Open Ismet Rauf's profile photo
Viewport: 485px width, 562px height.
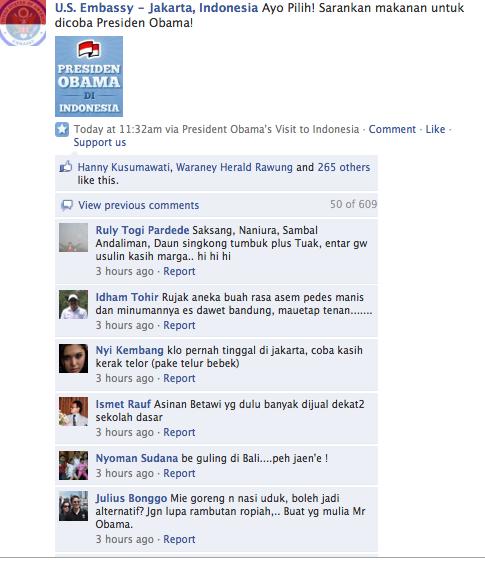click(73, 411)
